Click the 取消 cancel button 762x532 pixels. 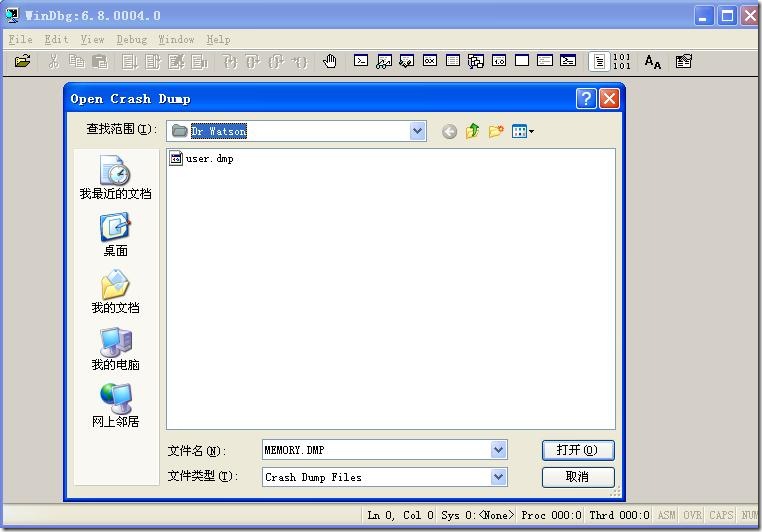[x=578, y=477]
